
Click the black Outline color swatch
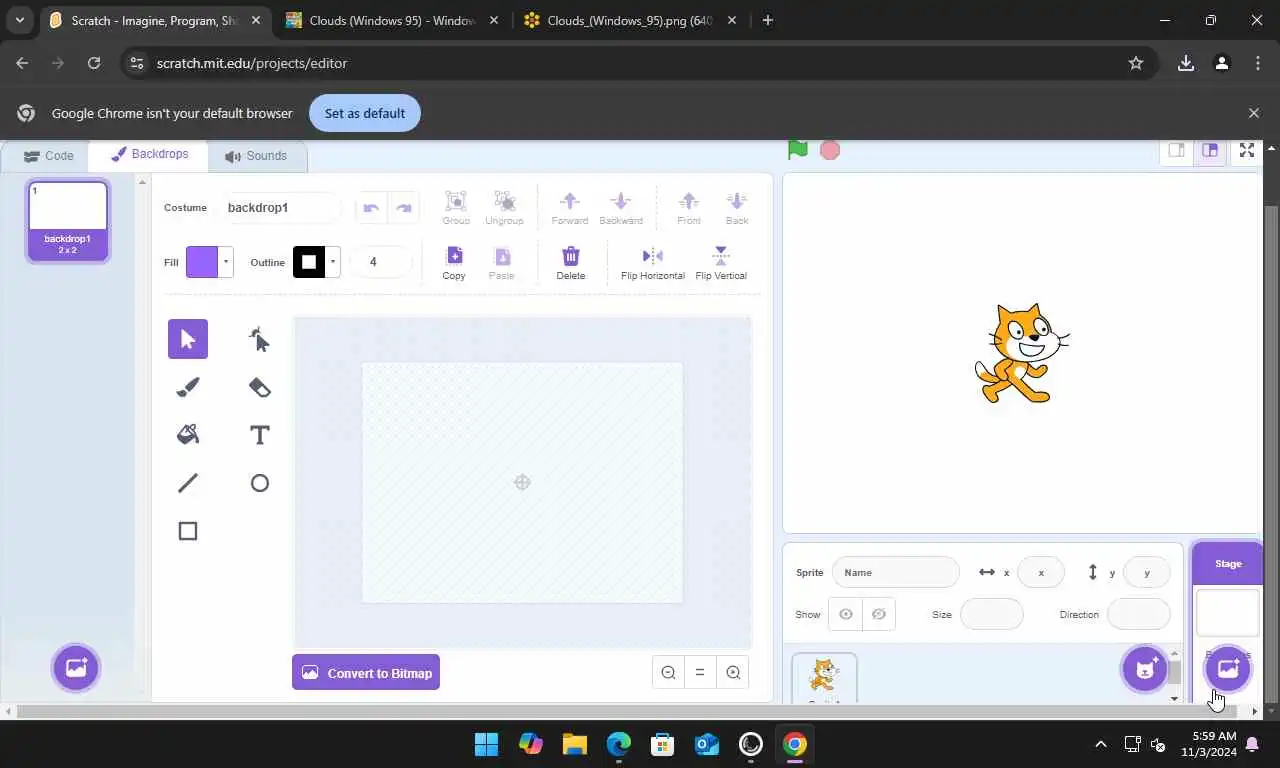pyautogui.click(x=309, y=262)
